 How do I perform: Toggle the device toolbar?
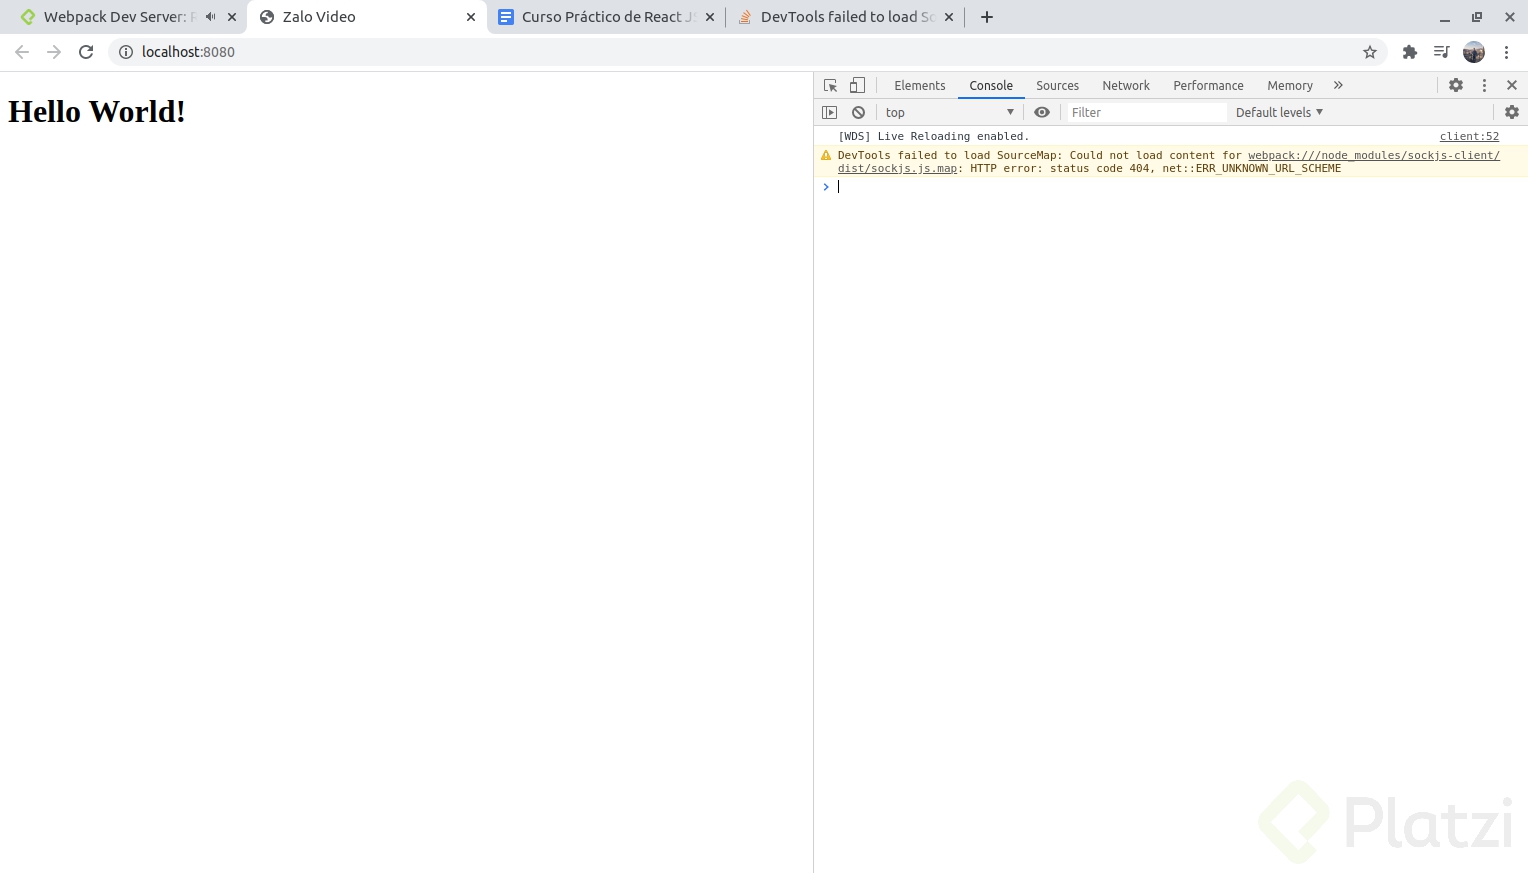[857, 85]
